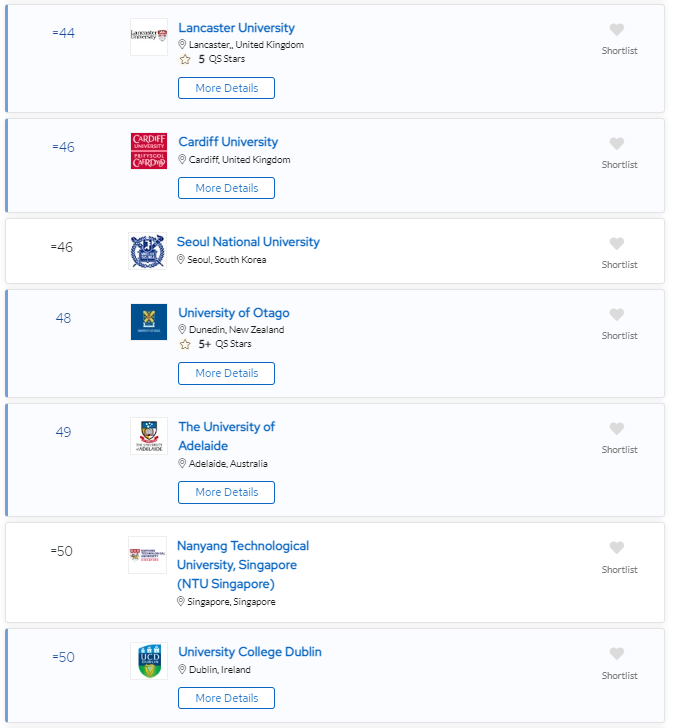The height and width of the screenshot is (728, 673).
Task: Toggle the Cardiff University shortlist heart
Action: (617, 144)
